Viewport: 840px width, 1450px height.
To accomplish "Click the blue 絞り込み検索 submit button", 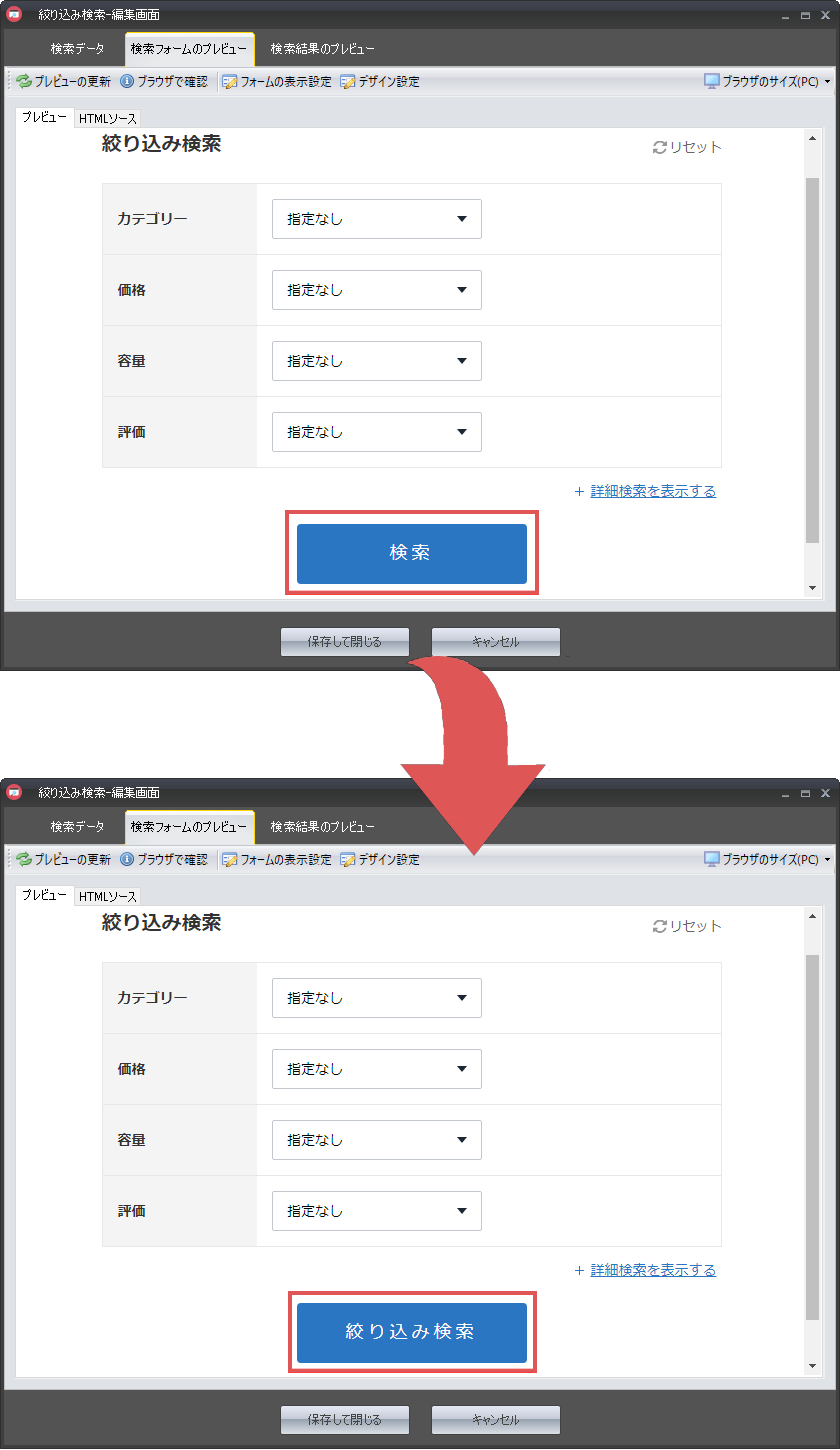I will pyautogui.click(x=411, y=1332).
